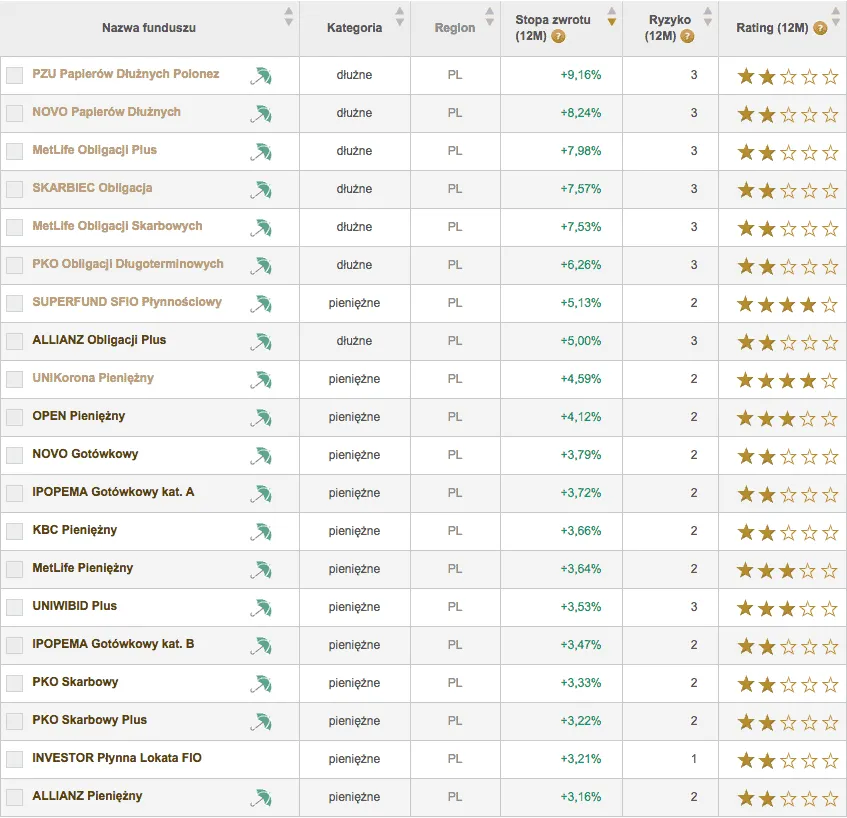Select the checkbox for SKARBIEC Obligacja
847x818 pixels.
(15, 189)
